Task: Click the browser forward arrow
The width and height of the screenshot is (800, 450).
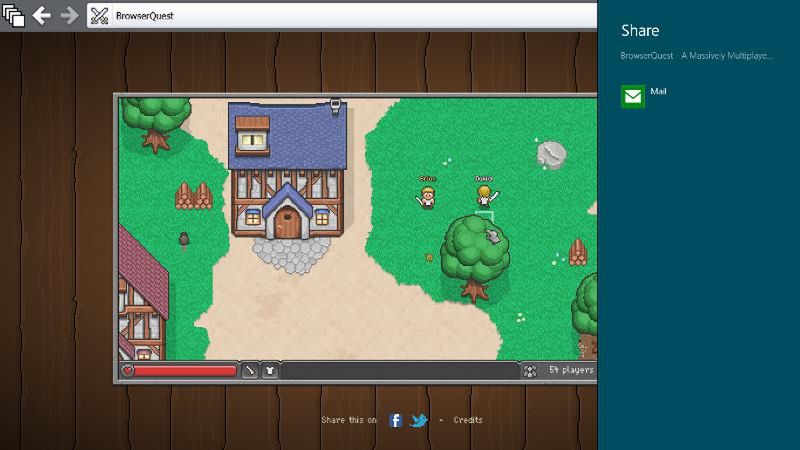Action: (69, 16)
